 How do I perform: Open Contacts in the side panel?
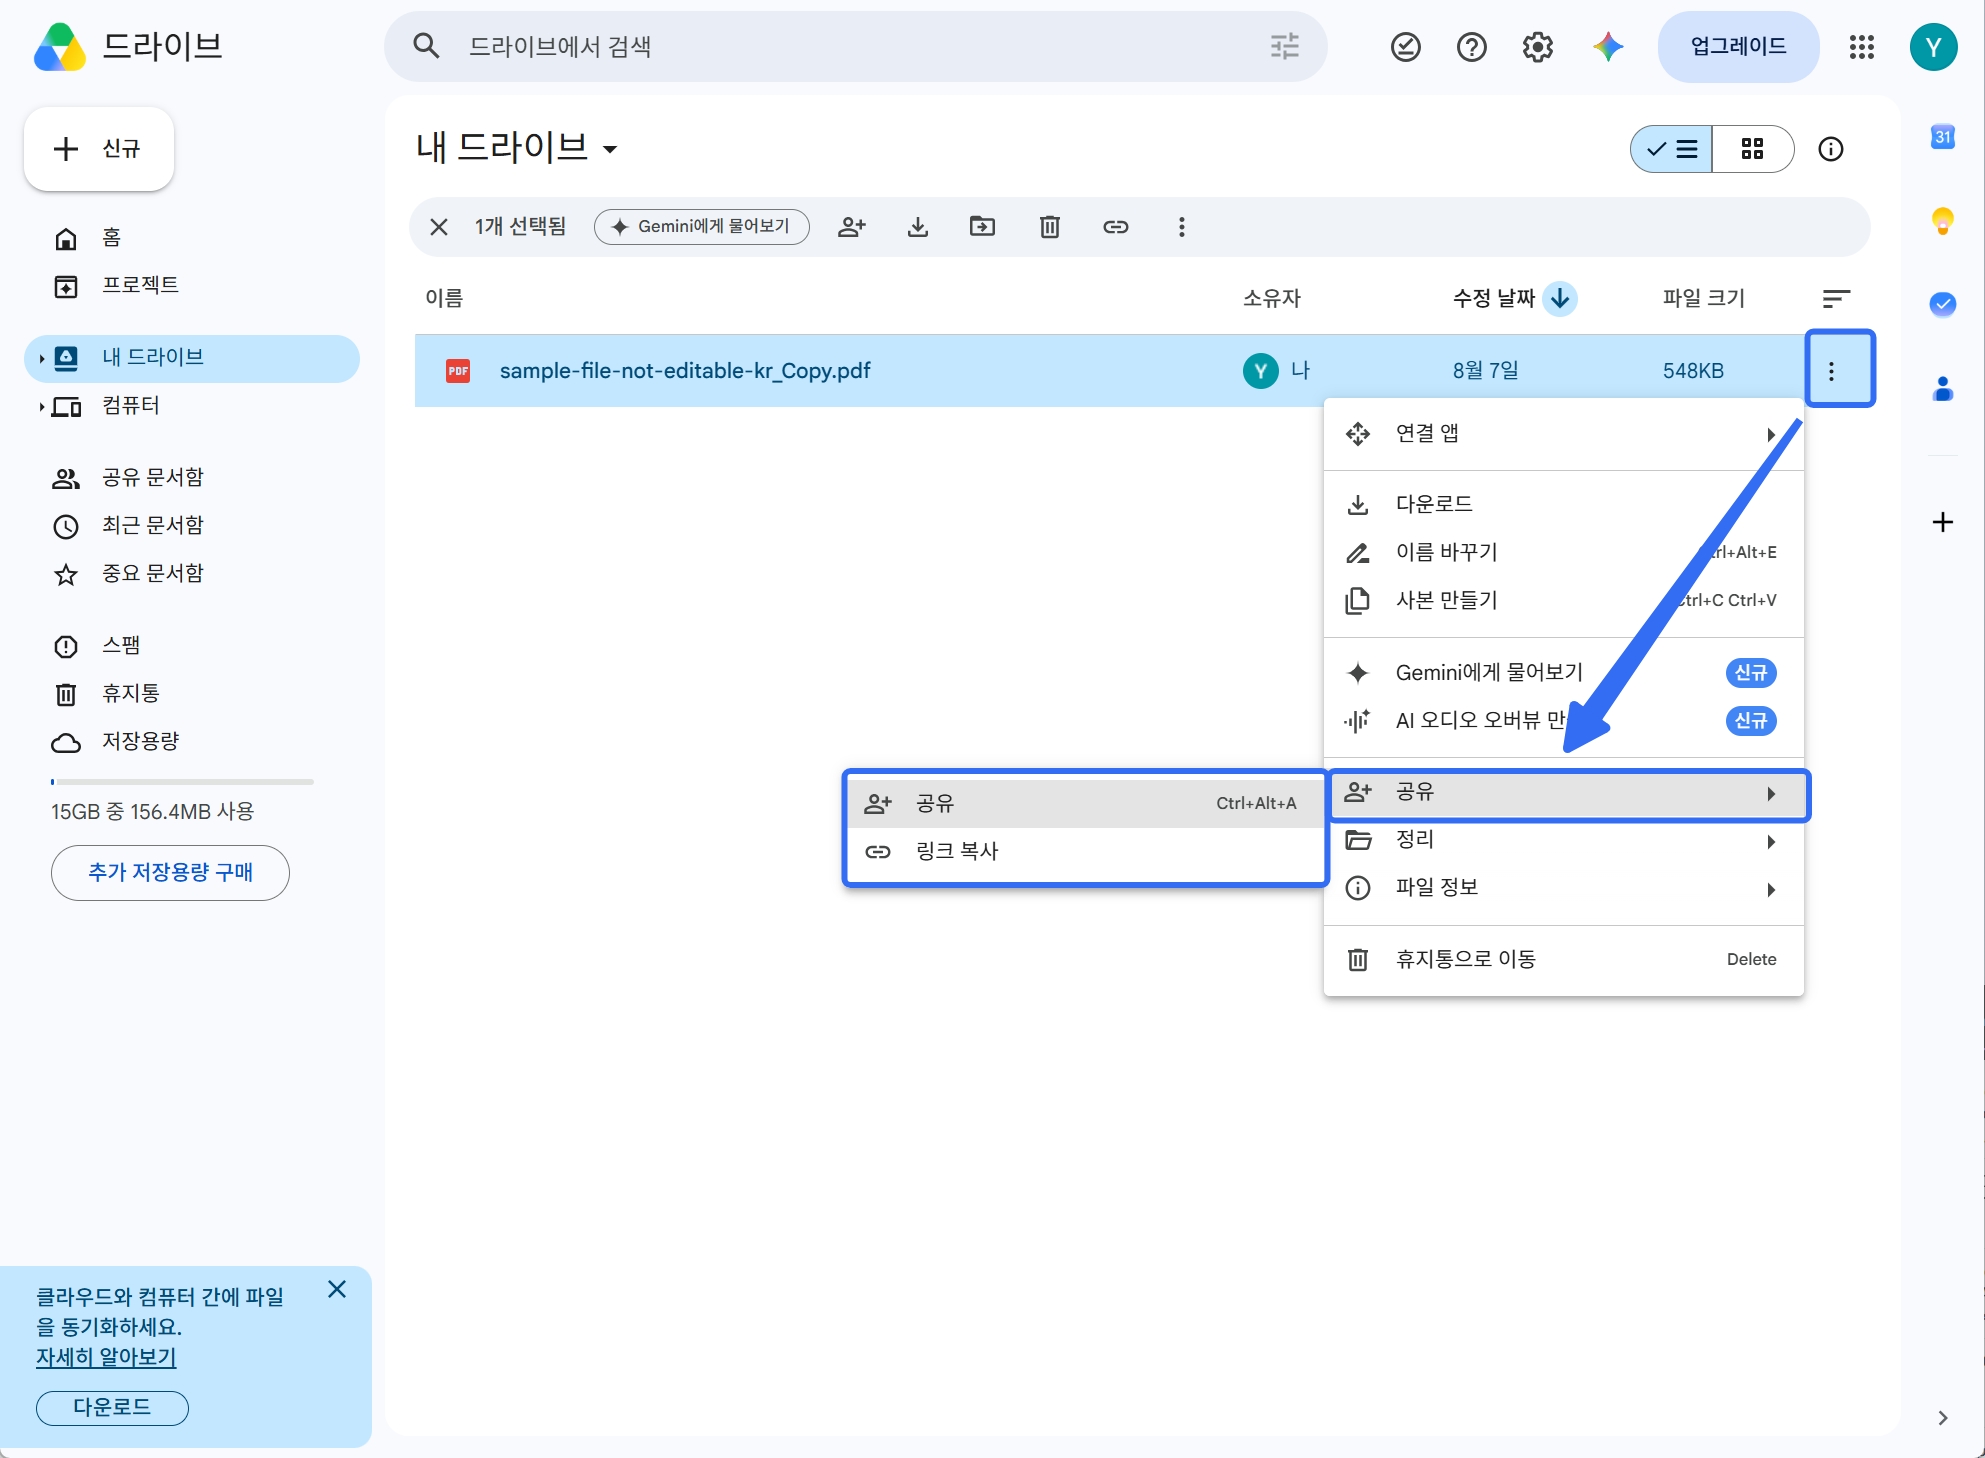[1942, 388]
